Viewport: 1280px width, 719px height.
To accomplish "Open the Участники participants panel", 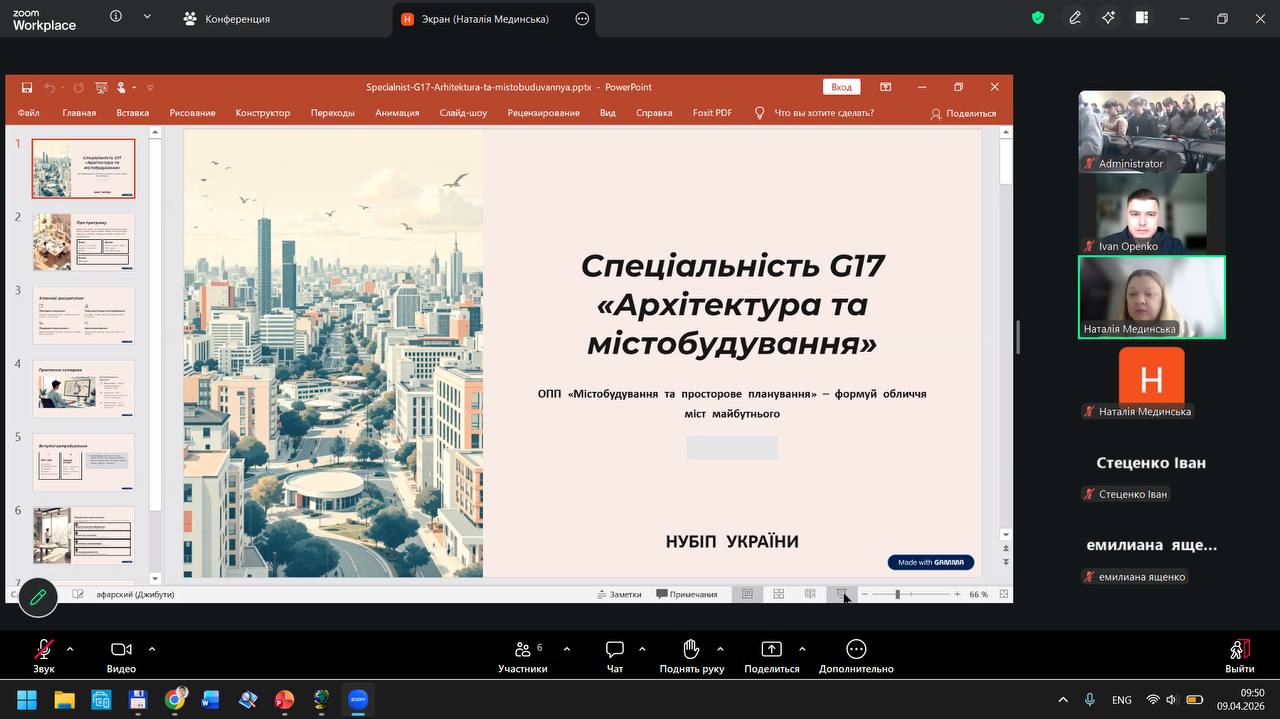I will point(523,656).
